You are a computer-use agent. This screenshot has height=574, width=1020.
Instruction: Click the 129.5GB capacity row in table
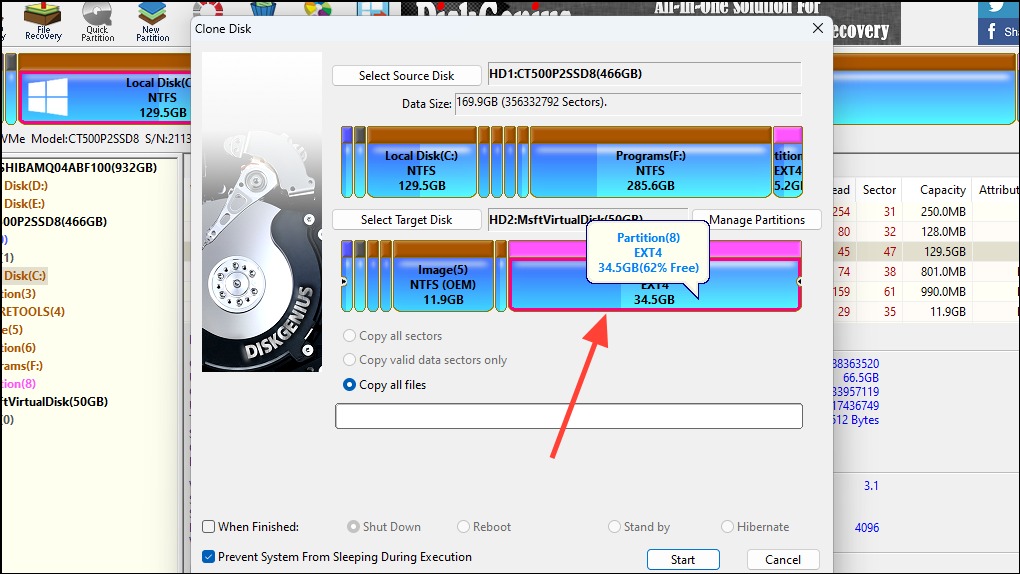(926, 251)
